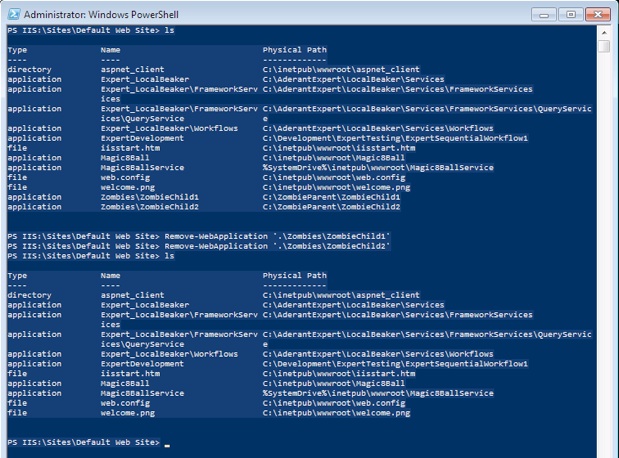619x458 pixels.
Task: Minimize the PowerShell window
Action: click(x=545, y=14)
